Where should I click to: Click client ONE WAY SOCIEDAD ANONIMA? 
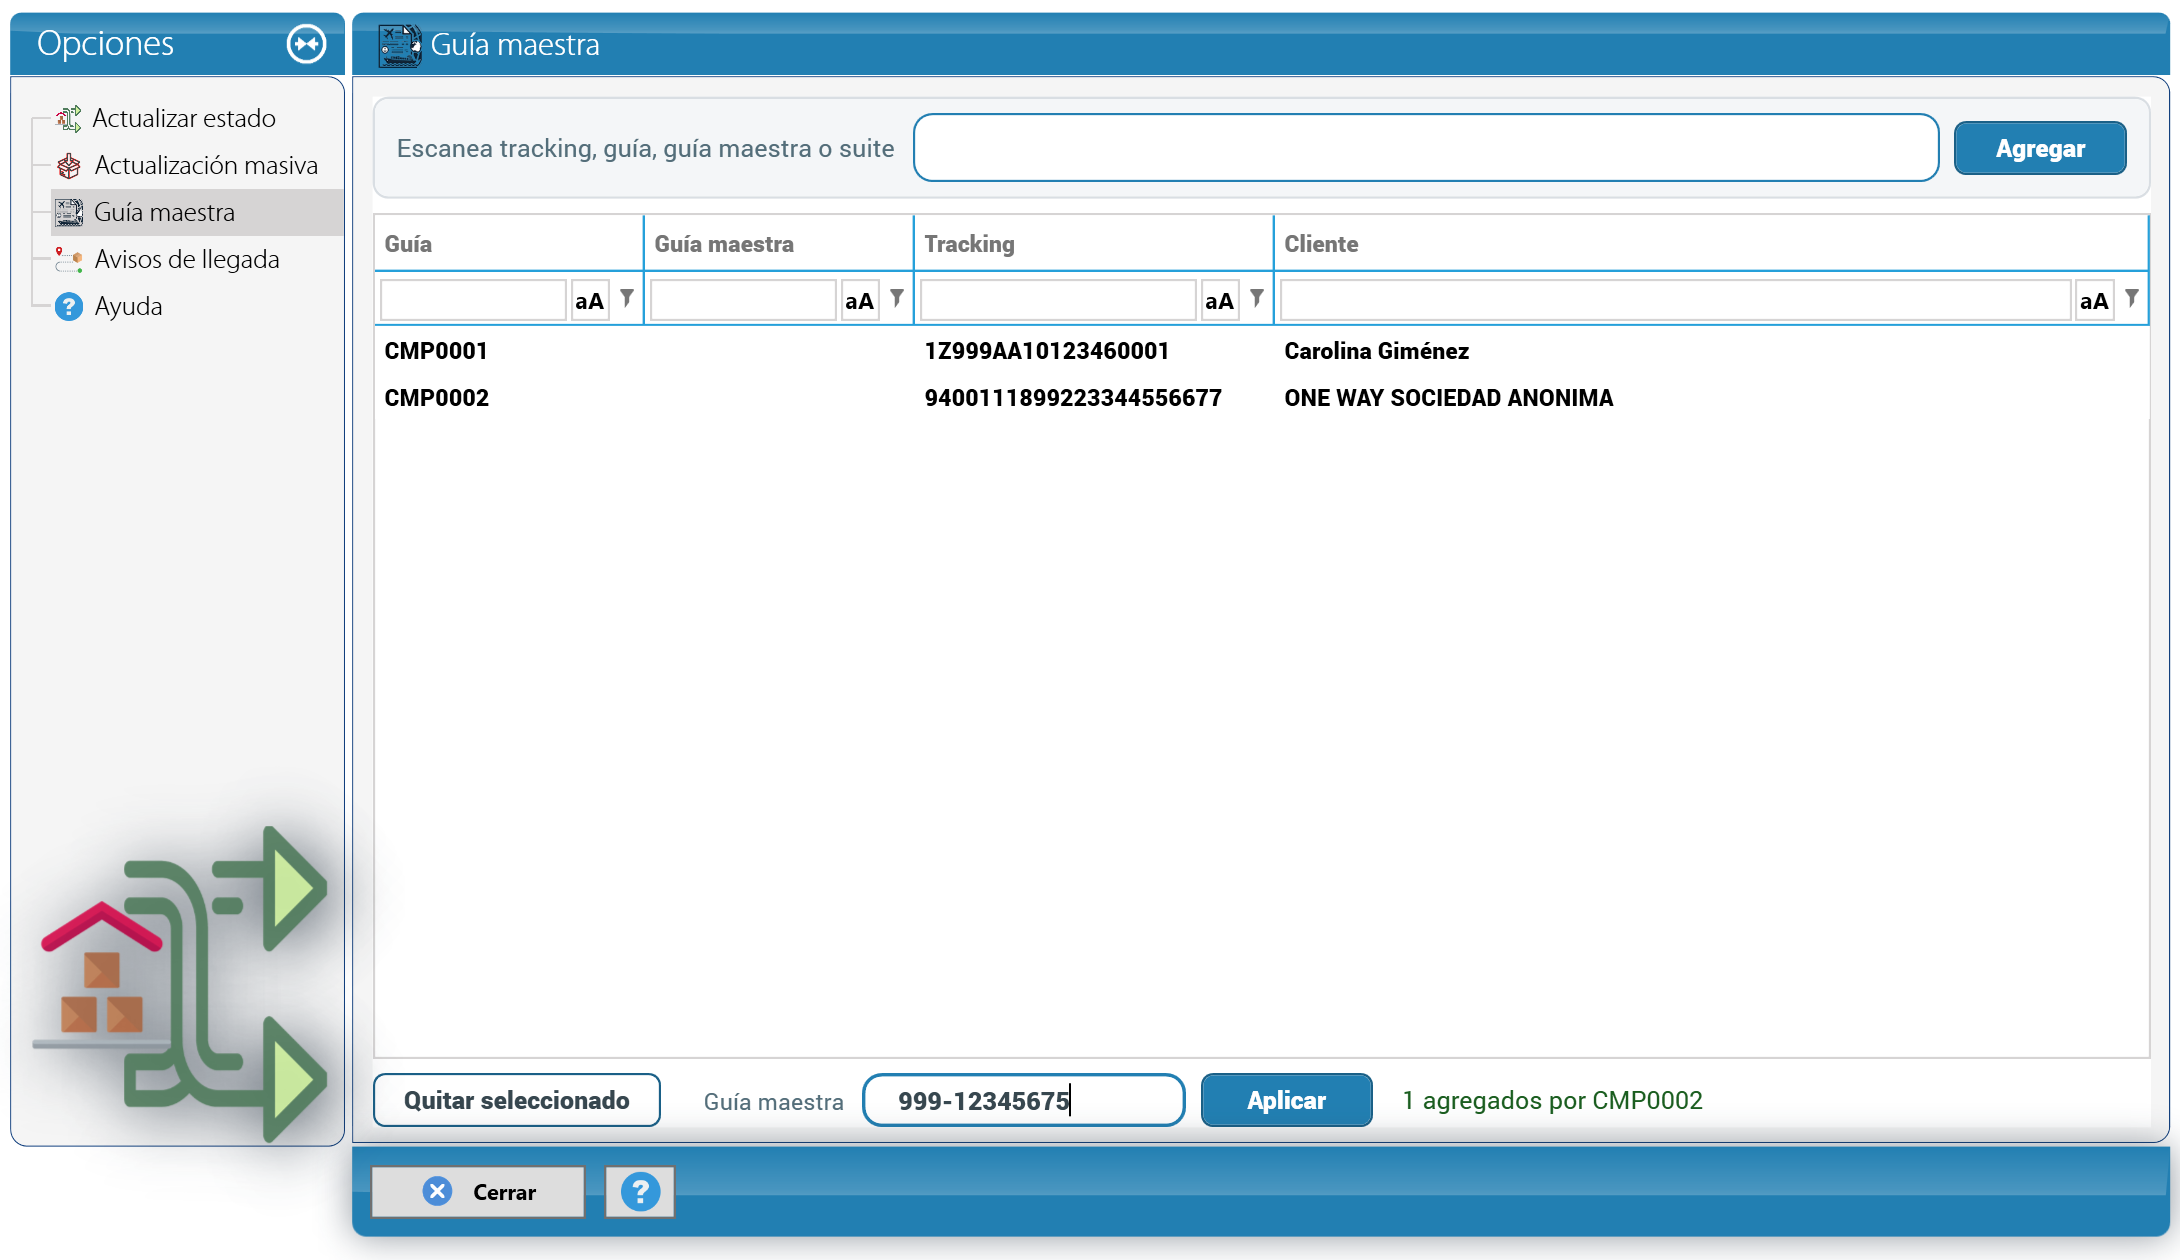coord(1448,398)
